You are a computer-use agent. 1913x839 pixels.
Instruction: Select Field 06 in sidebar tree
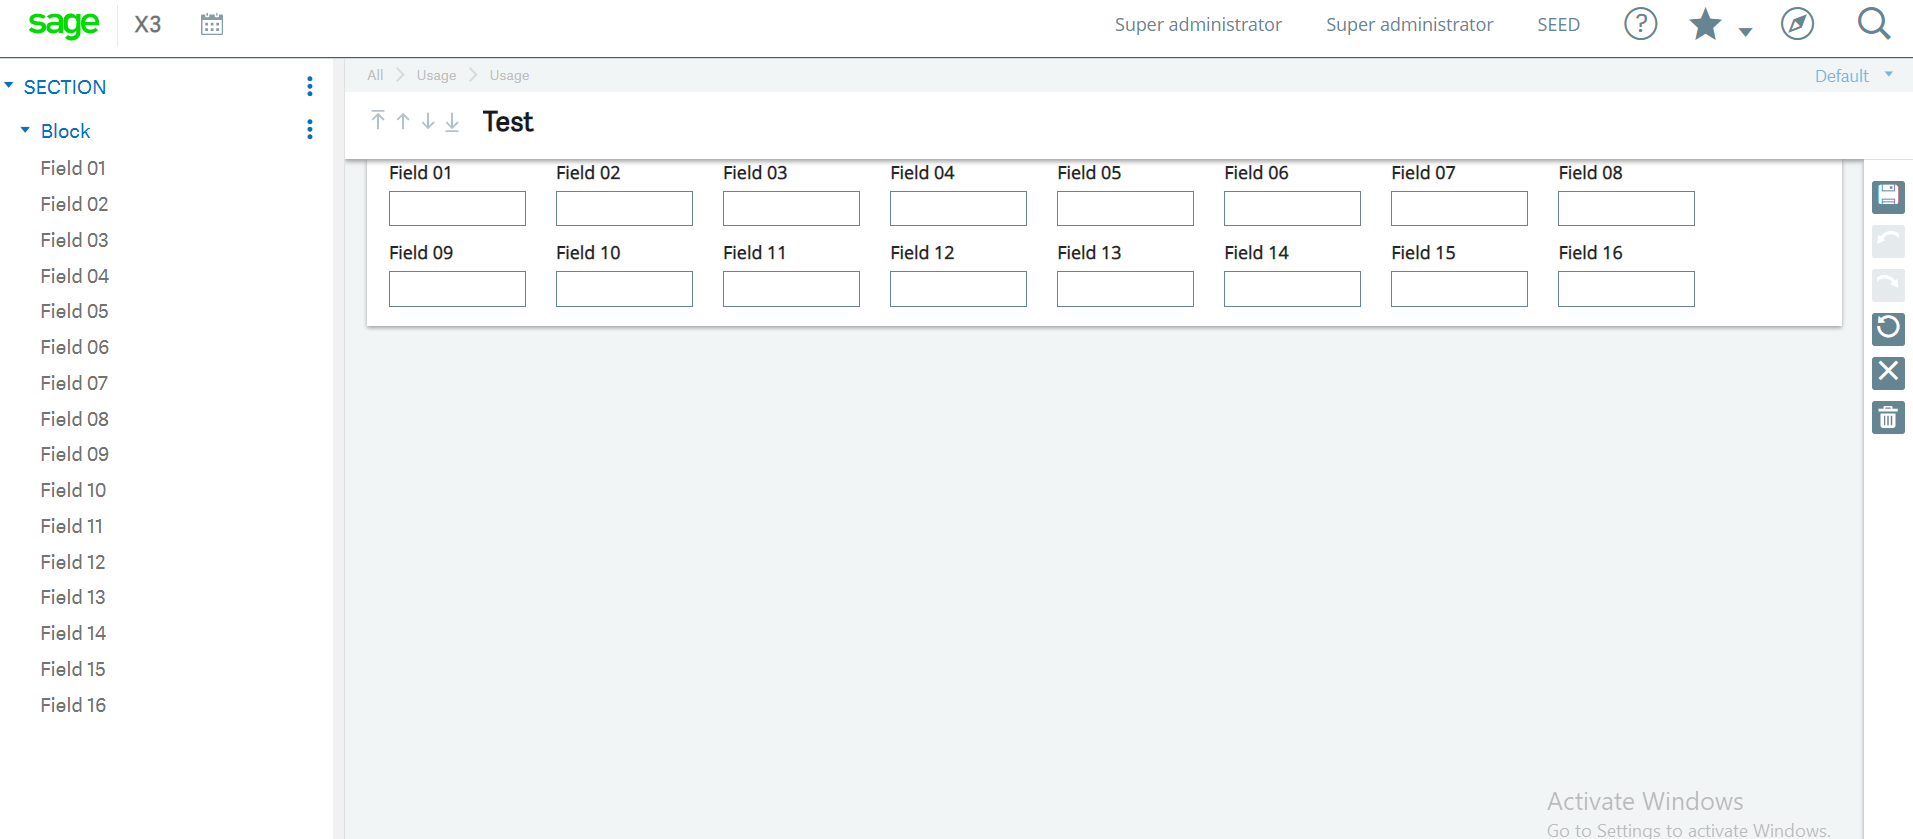[75, 347]
